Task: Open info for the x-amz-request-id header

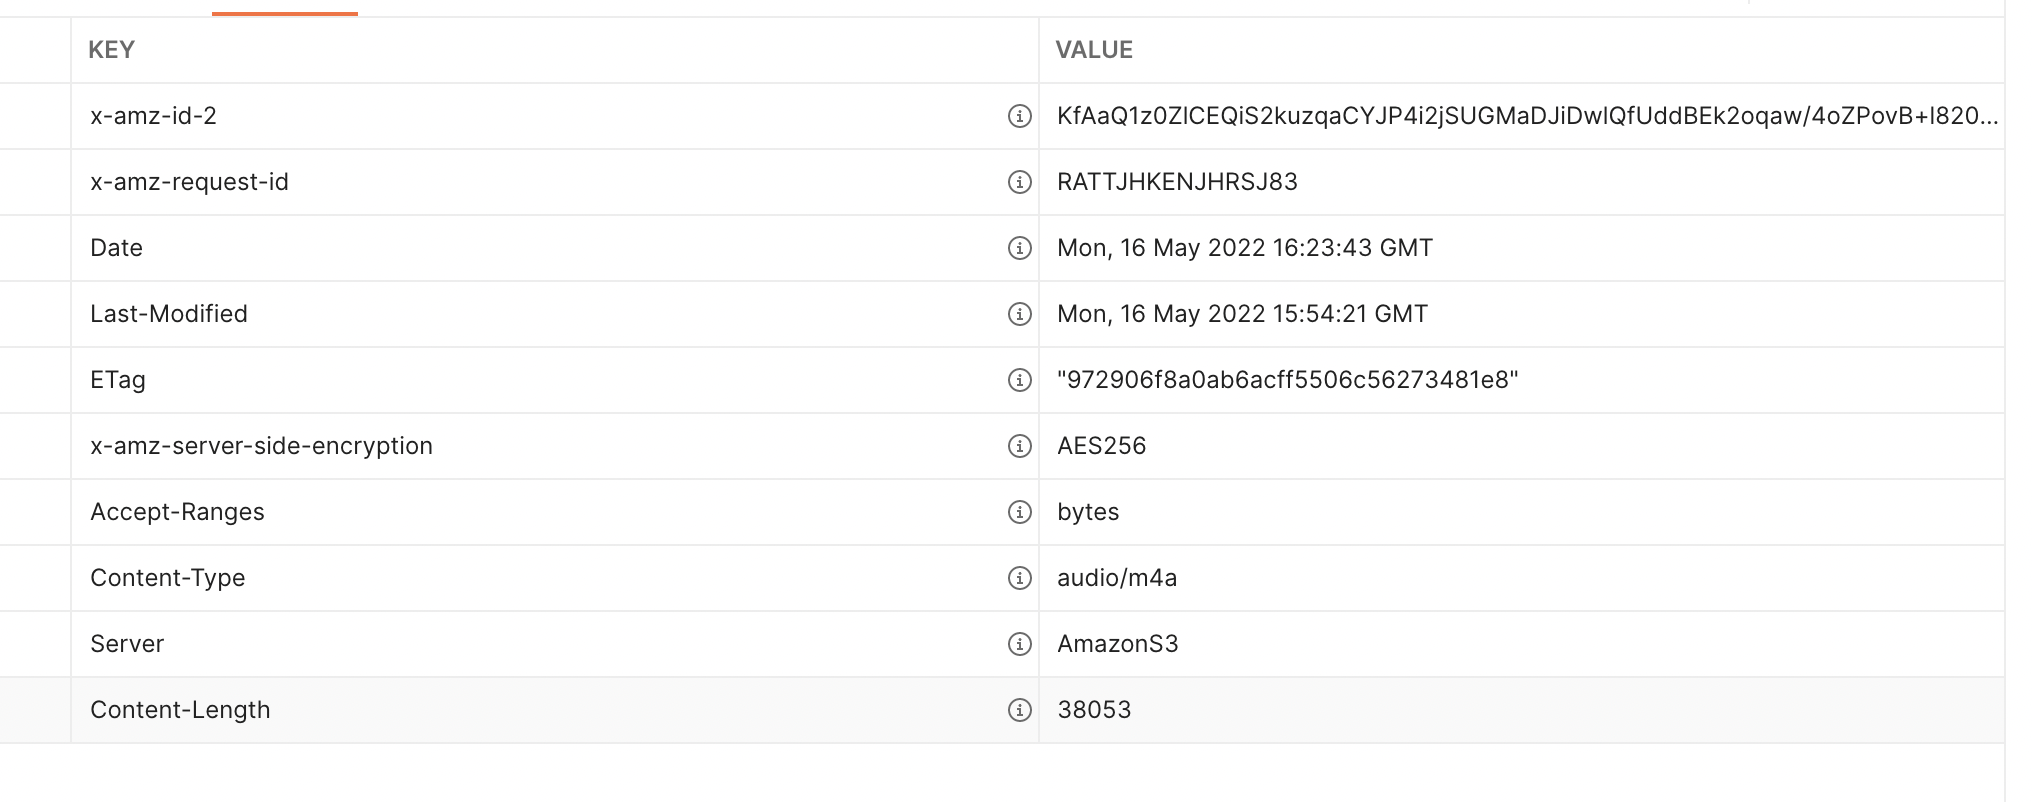Action: pyautogui.click(x=1018, y=182)
